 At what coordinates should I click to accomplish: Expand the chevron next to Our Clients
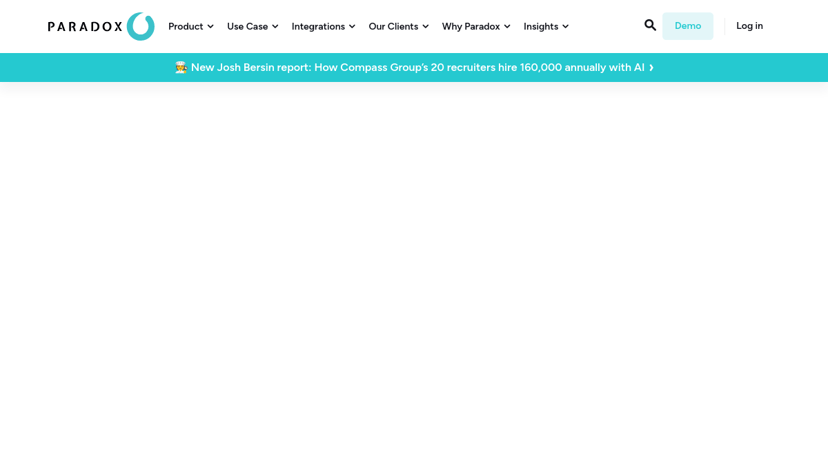pos(426,26)
